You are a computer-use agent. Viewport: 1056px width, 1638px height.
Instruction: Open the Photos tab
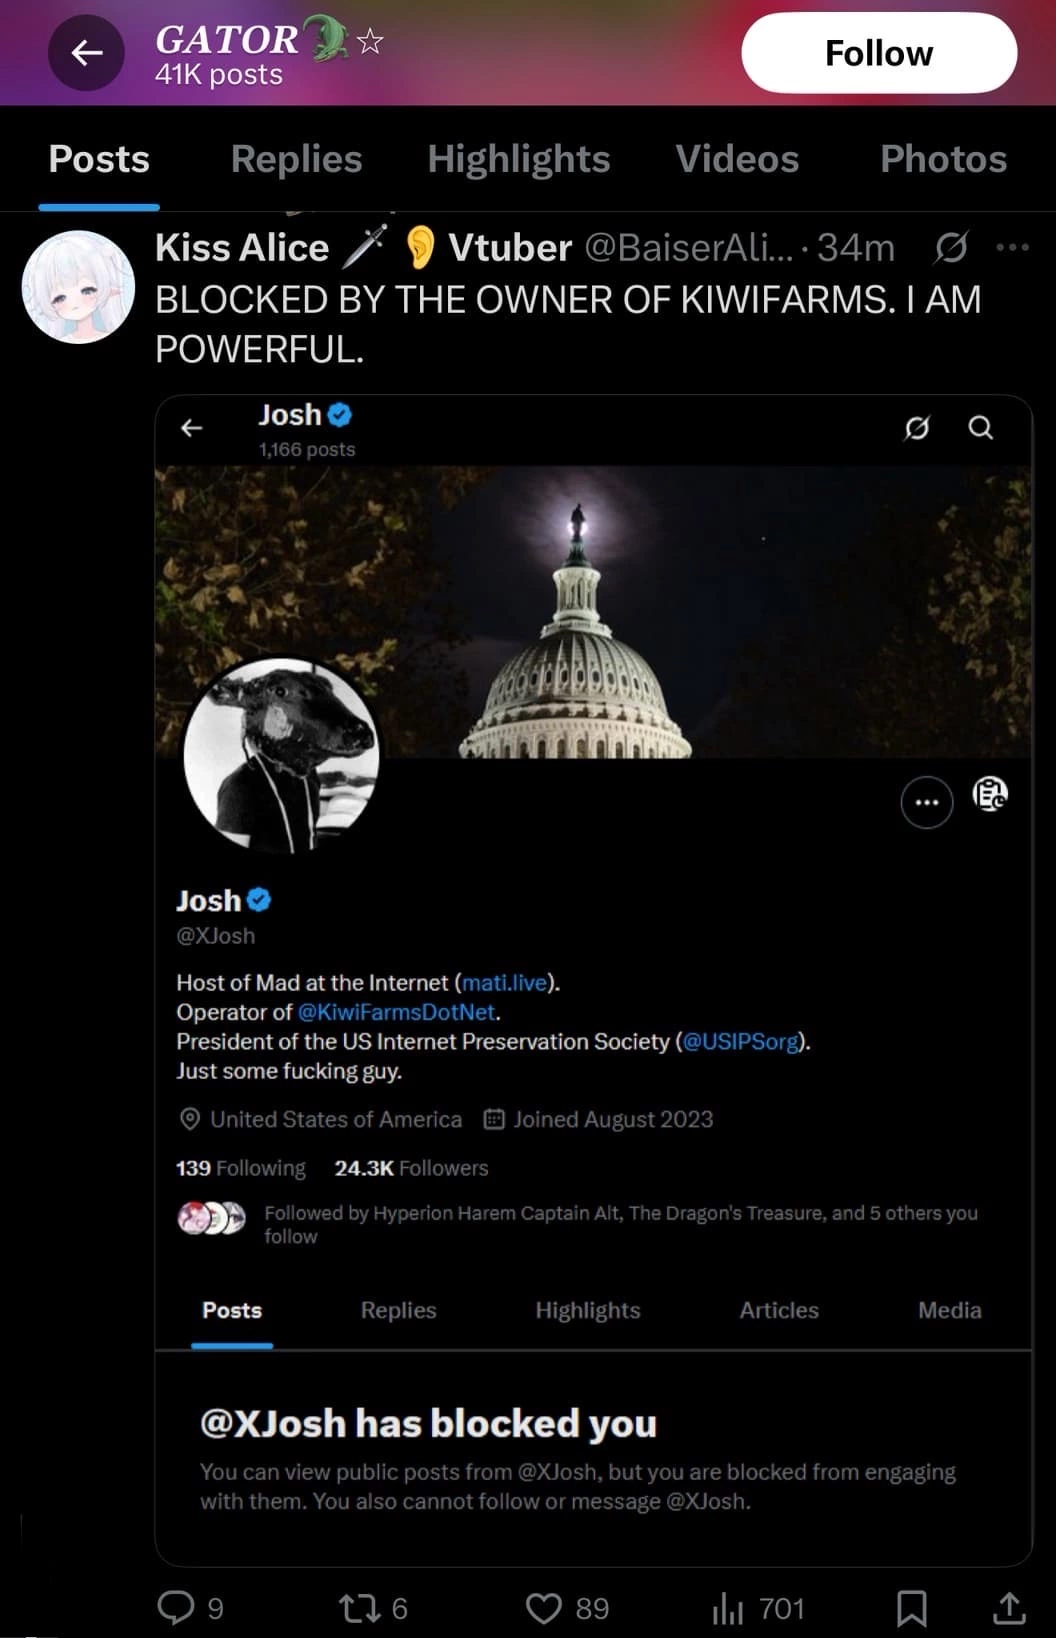coord(943,159)
